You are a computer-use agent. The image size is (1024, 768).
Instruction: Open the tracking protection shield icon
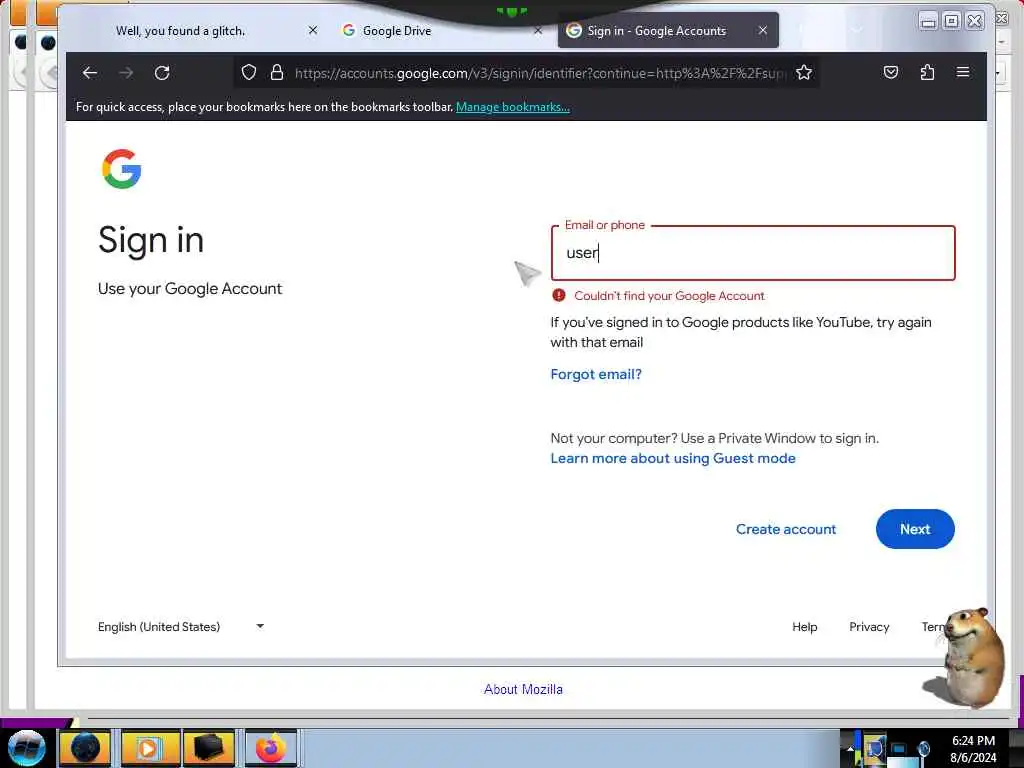(x=249, y=72)
